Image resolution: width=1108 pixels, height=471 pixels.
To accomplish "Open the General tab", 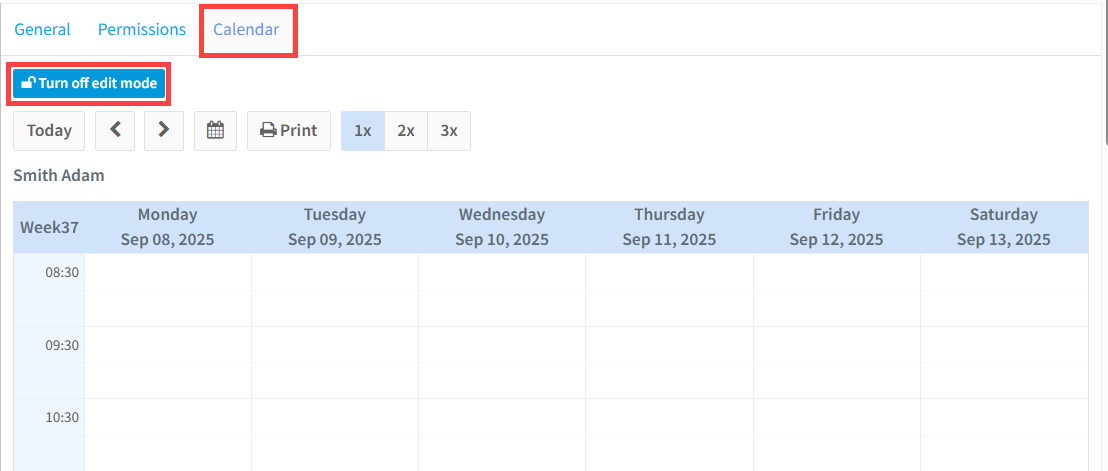I will coord(42,29).
